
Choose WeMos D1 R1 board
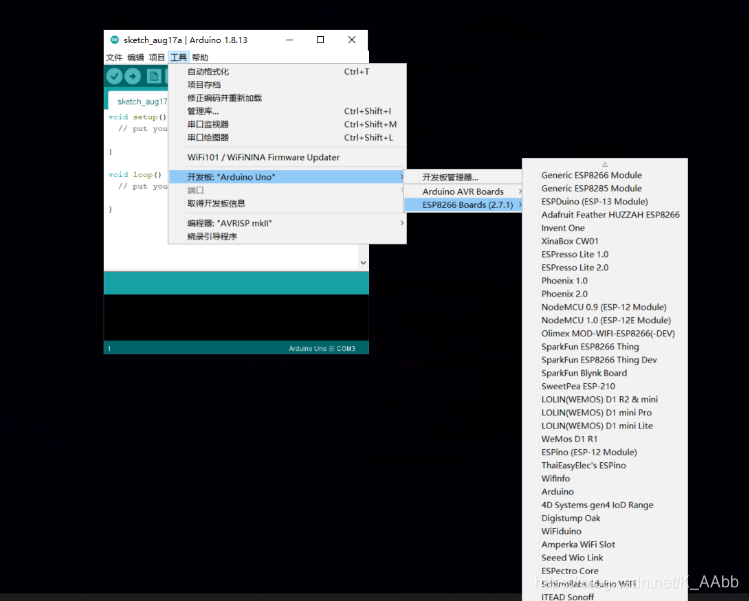(x=605, y=439)
